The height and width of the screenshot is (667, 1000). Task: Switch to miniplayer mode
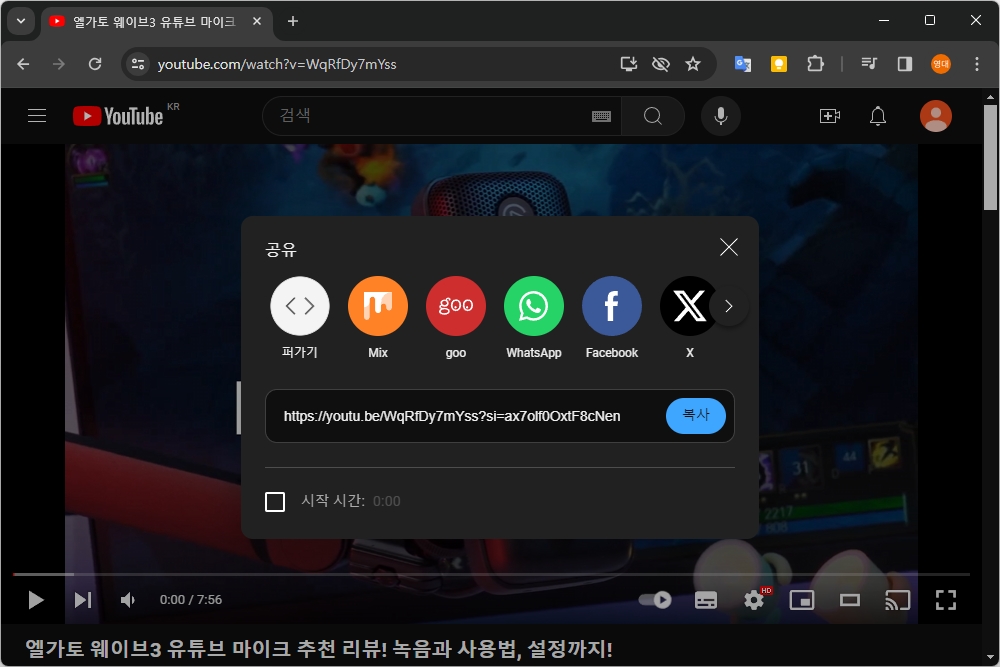click(802, 600)
